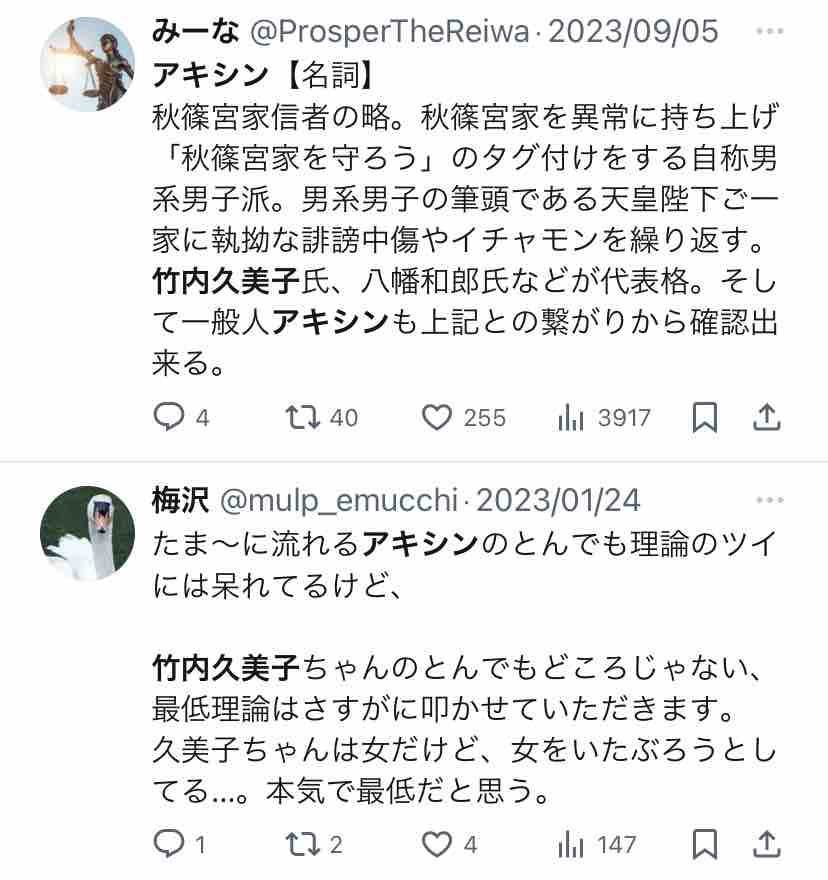Open the 2023/01/24 tweet timestamp

pos(556,499)
